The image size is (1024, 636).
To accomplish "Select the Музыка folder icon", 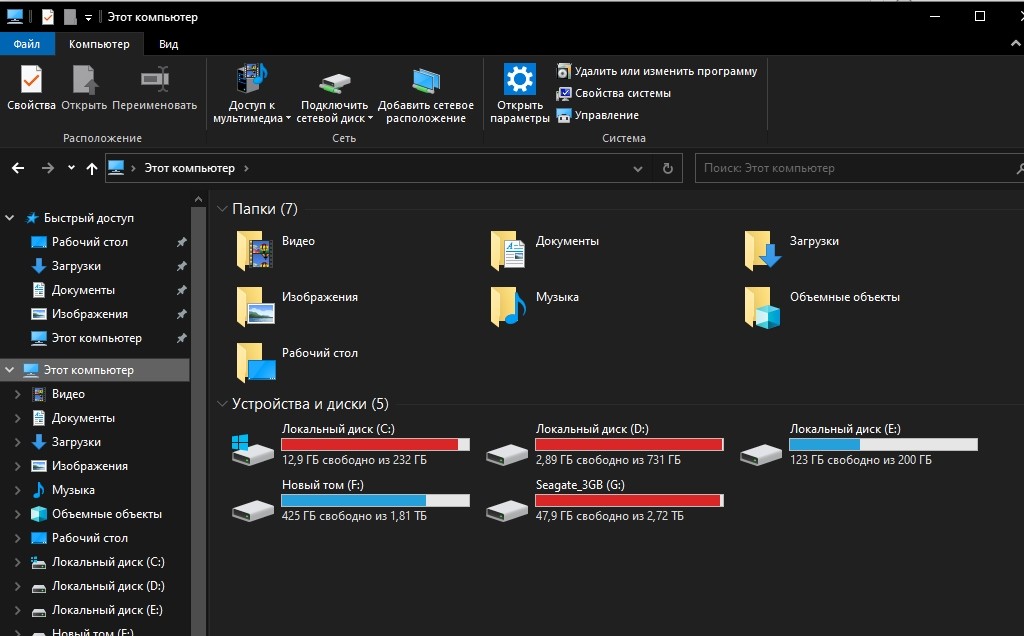I will [x=509, y=306].
